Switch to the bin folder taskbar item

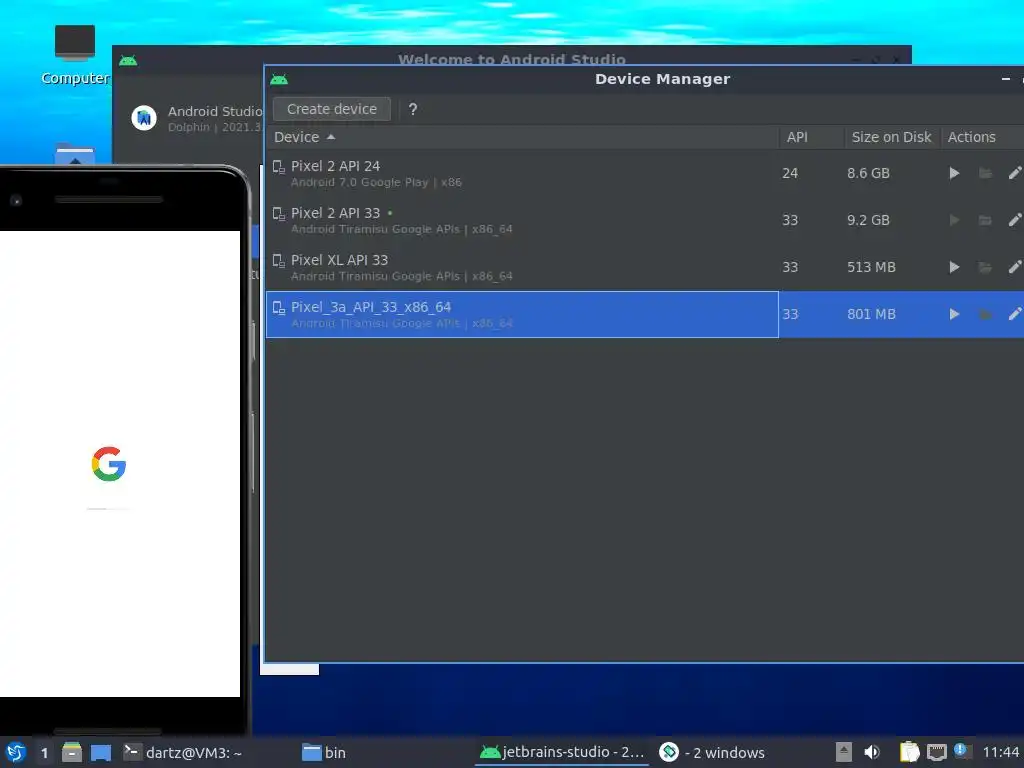click(324, 752)
